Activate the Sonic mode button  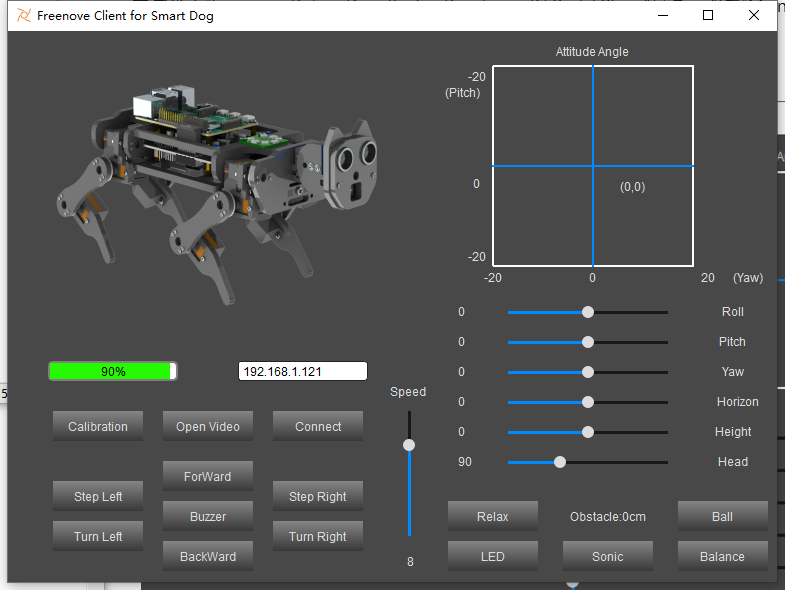click(x=608, y=556)
